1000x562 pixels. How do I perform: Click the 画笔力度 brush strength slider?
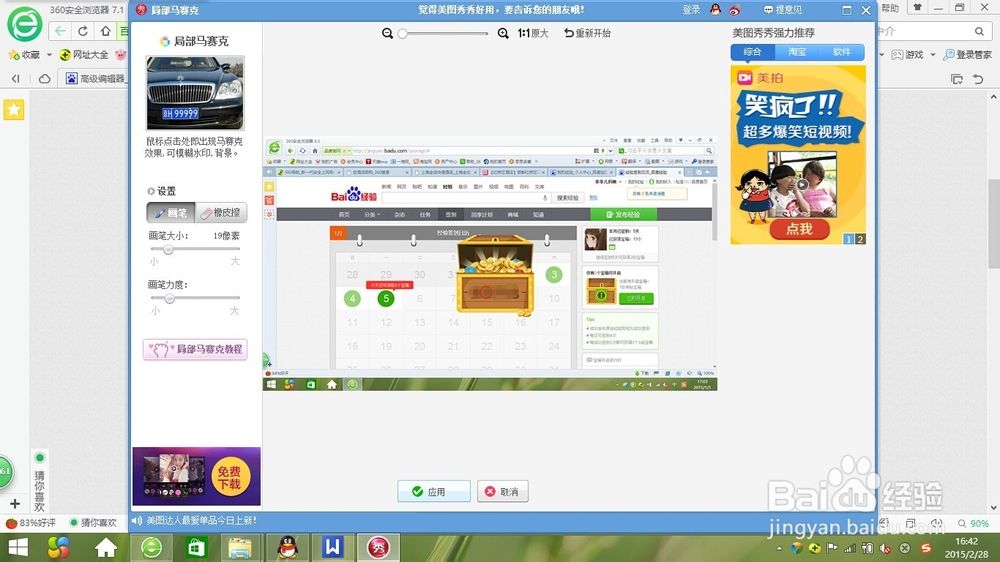[x=195, y=298]
